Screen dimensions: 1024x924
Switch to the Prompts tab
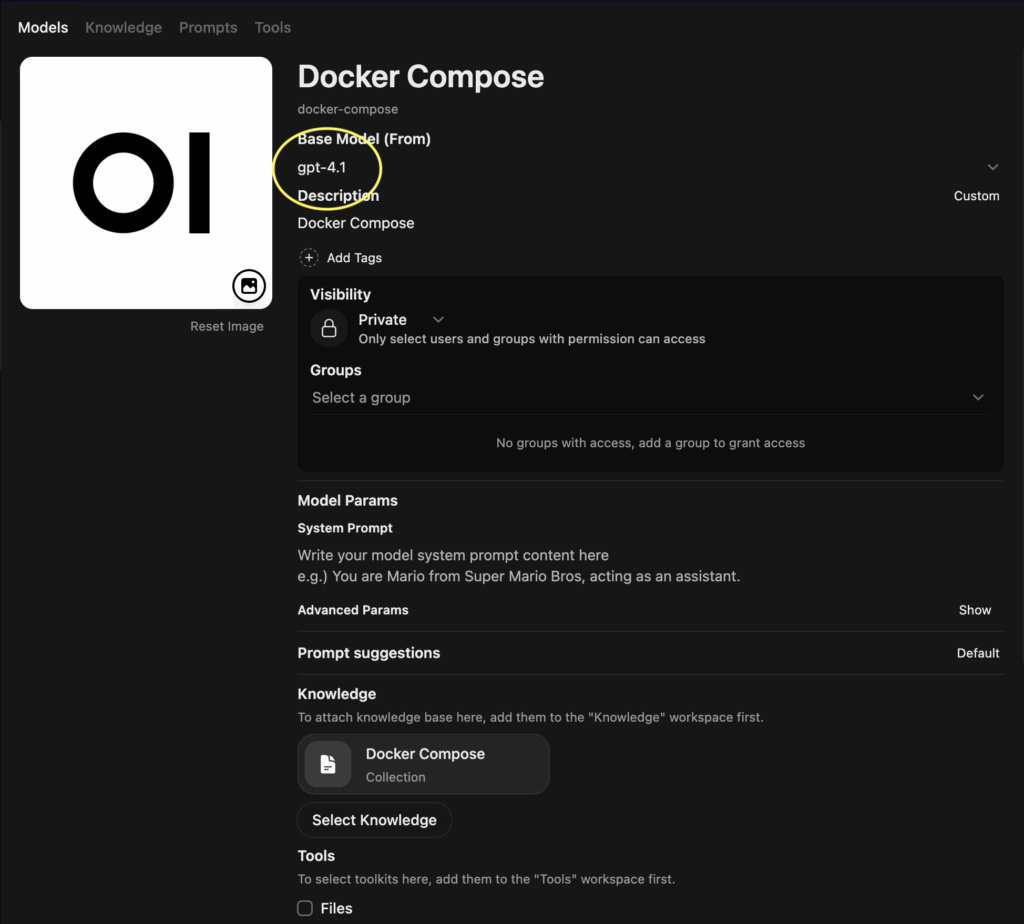(x=208, y=27)
